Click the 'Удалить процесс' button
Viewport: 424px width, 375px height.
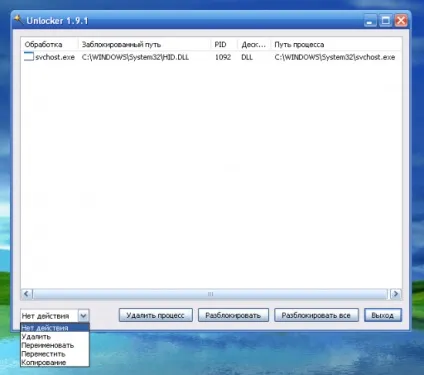coord(155,315)
